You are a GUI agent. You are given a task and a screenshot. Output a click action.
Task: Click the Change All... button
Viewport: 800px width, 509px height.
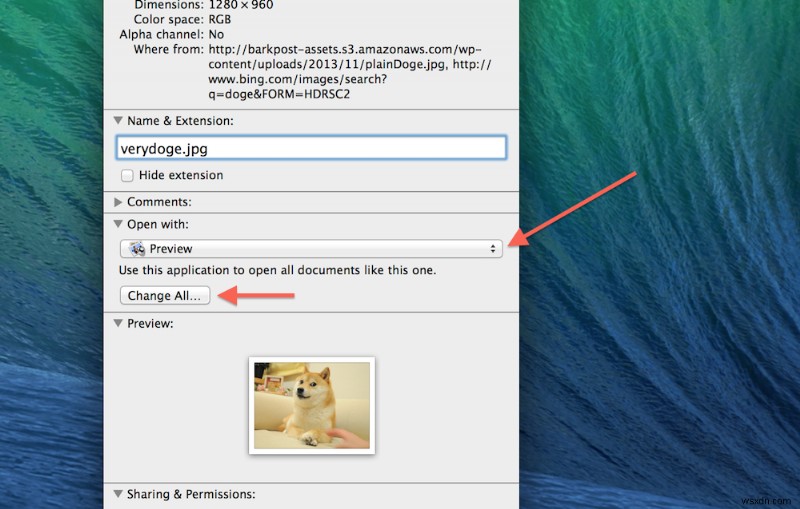point(165,295)
